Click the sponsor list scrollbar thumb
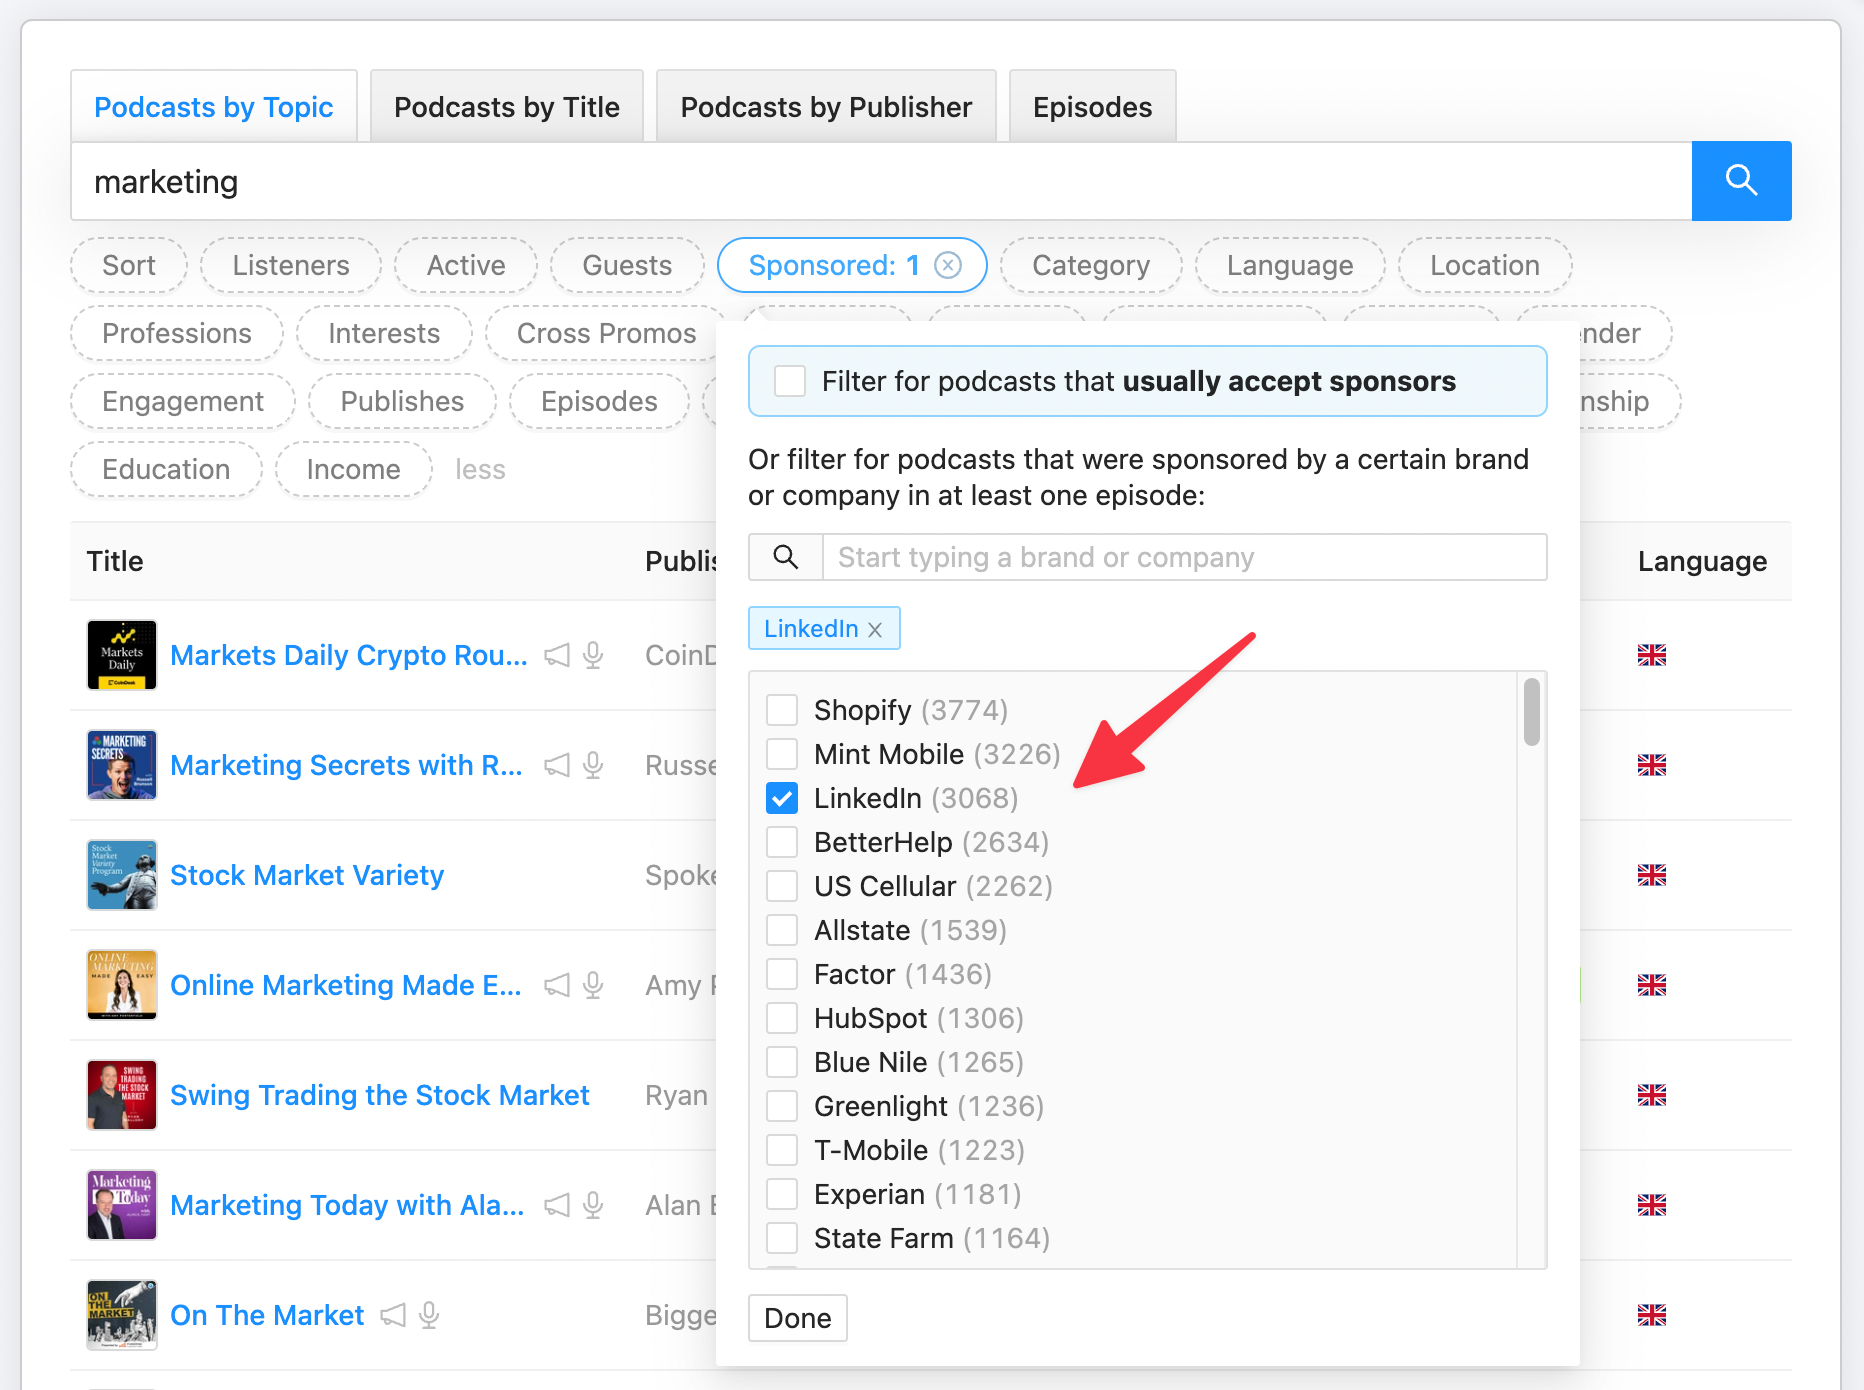 click(x=1532, y=712)
